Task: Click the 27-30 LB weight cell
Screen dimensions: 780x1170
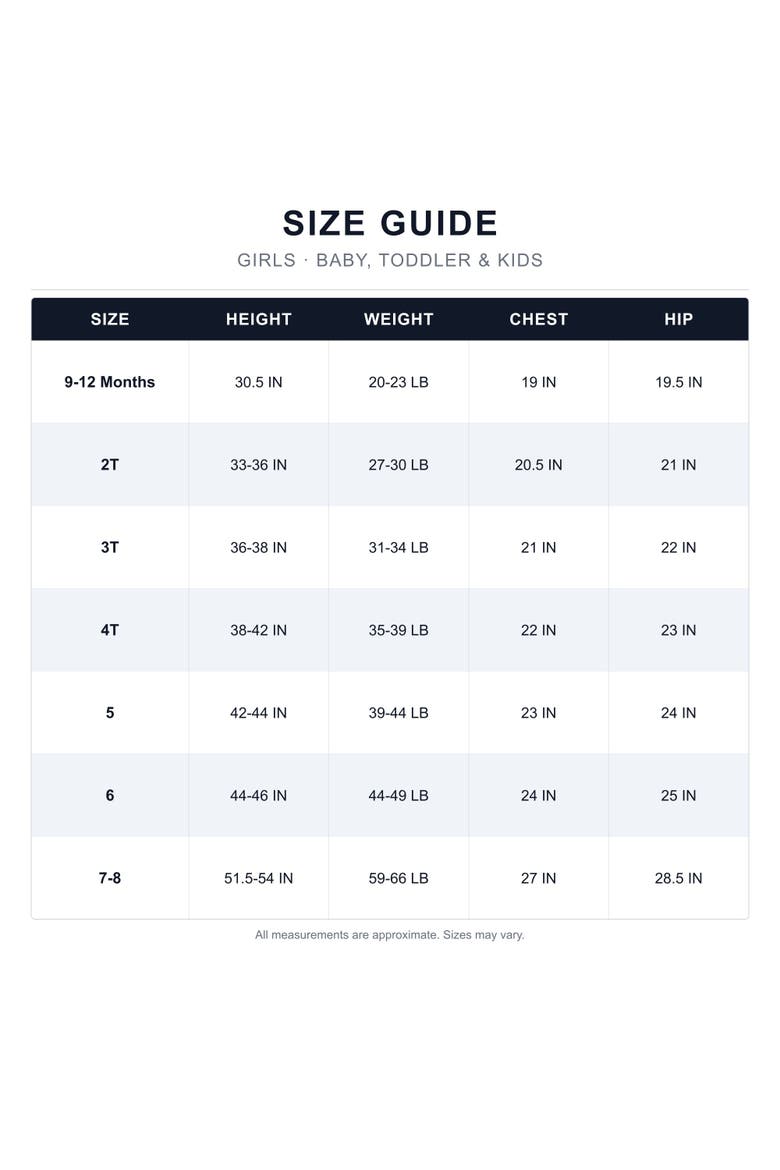Action: (399, 465)
